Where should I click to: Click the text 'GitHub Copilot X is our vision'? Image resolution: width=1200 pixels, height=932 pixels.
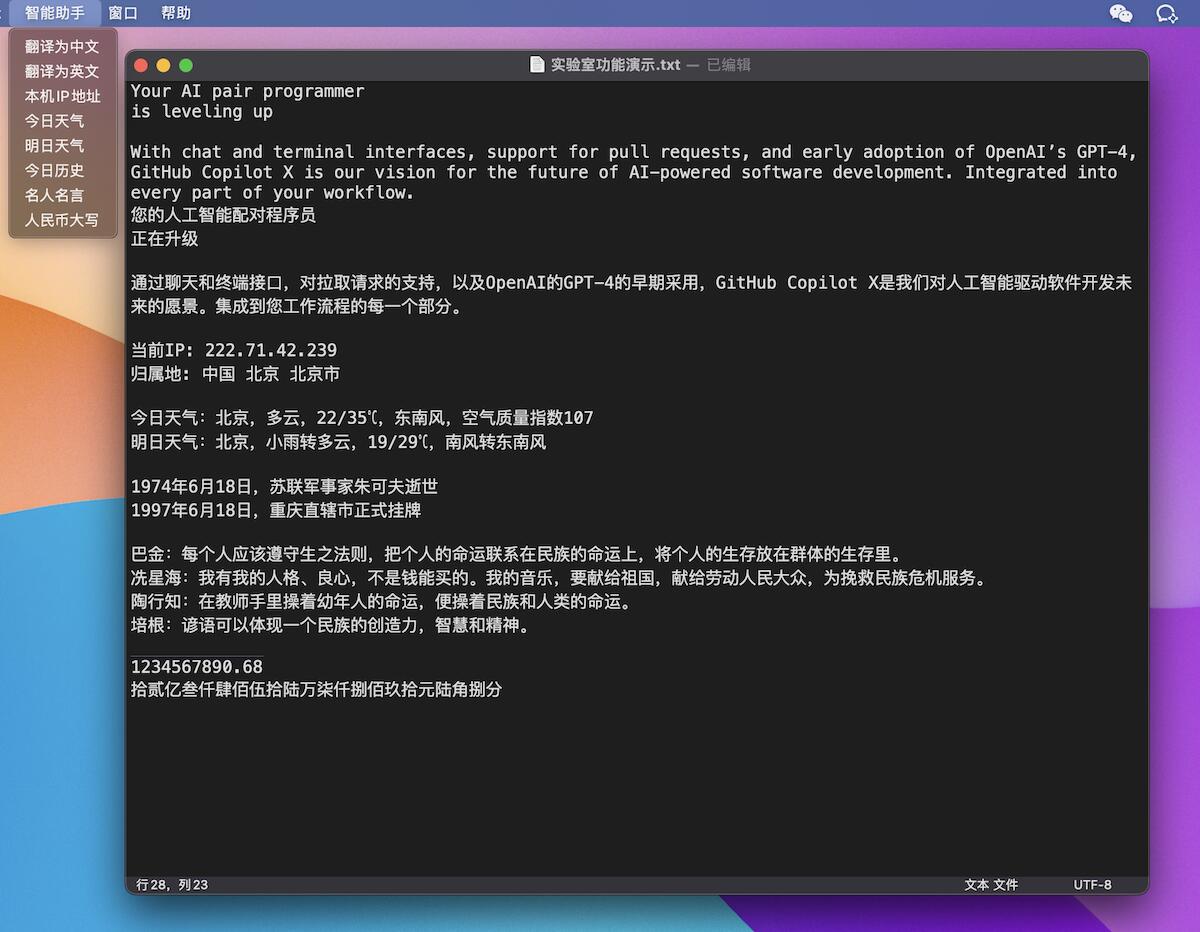click(x=283, y=172)
